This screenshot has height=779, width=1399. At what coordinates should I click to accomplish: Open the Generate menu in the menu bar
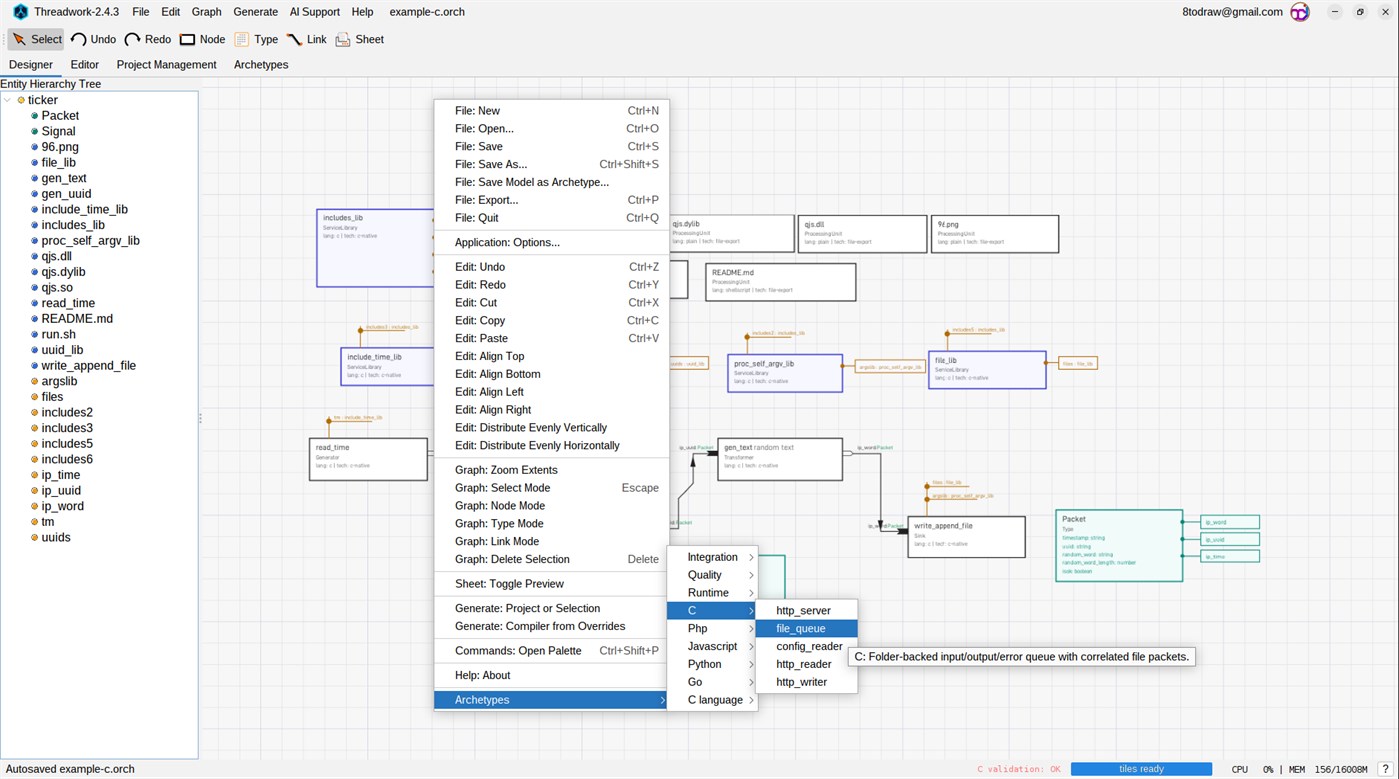pyautogui.click(x=255, y=12)
